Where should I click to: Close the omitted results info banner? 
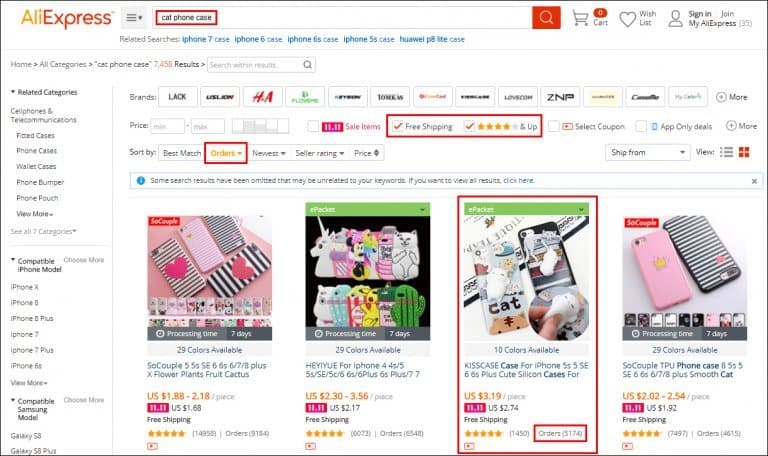754,181
